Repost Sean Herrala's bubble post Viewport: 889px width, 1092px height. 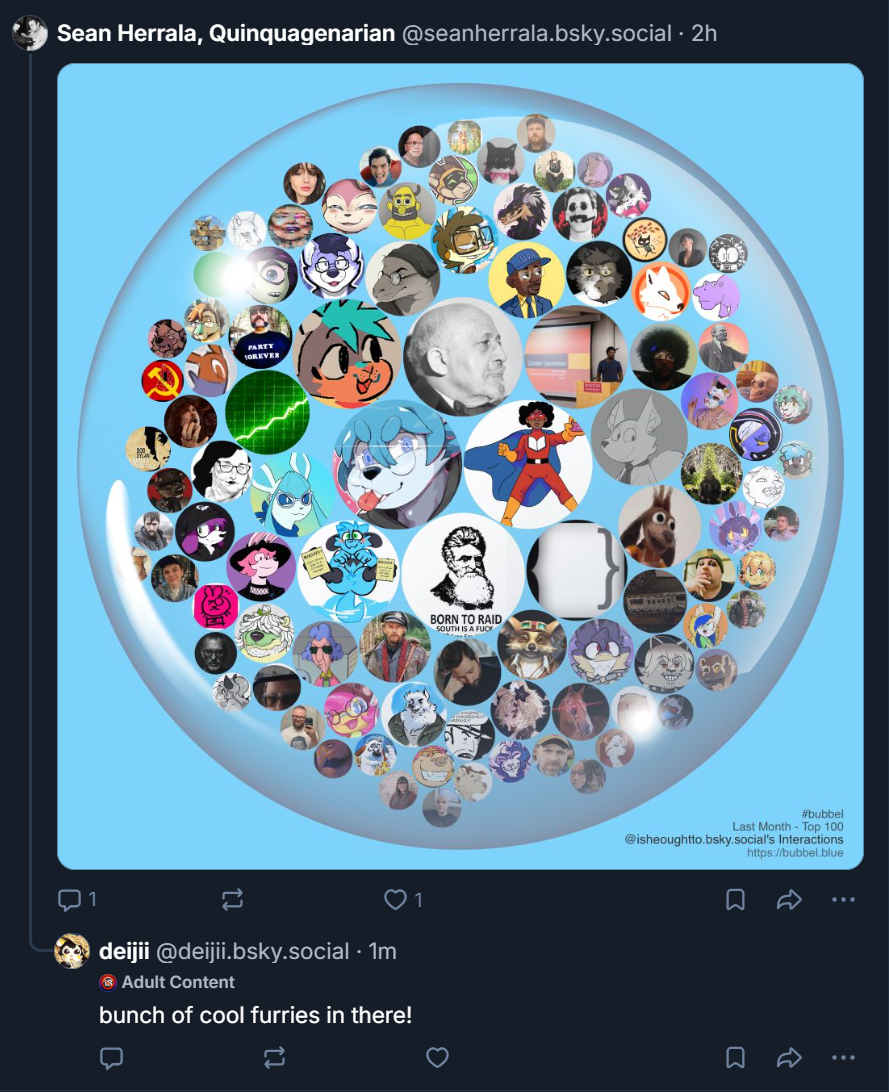(232, 900)
